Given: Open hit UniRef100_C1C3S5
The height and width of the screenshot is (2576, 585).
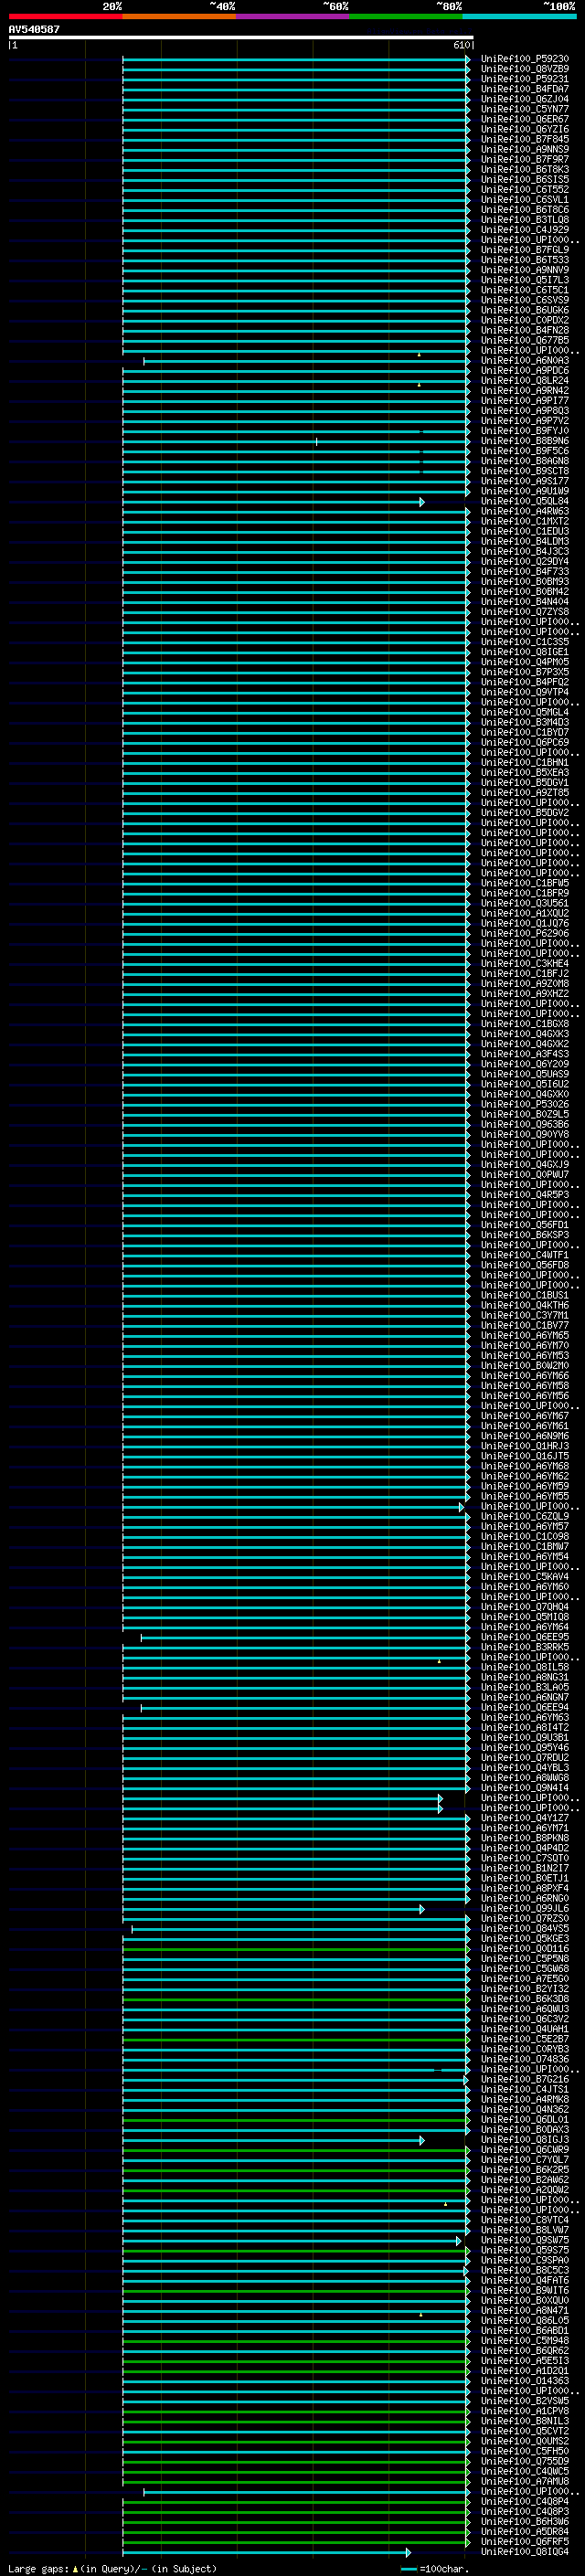Looking at the screenshot, I should (525, 642).
